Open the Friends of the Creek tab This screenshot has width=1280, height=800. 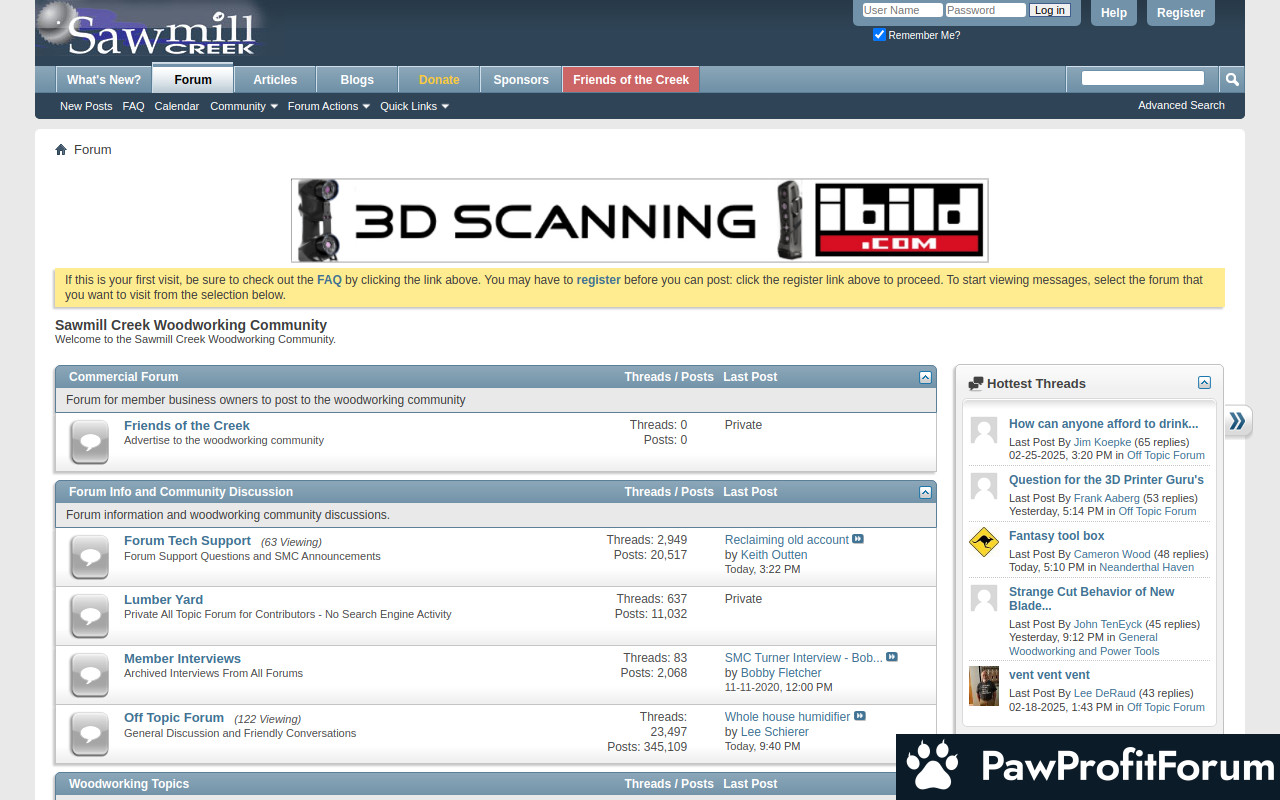coord(631,80)
